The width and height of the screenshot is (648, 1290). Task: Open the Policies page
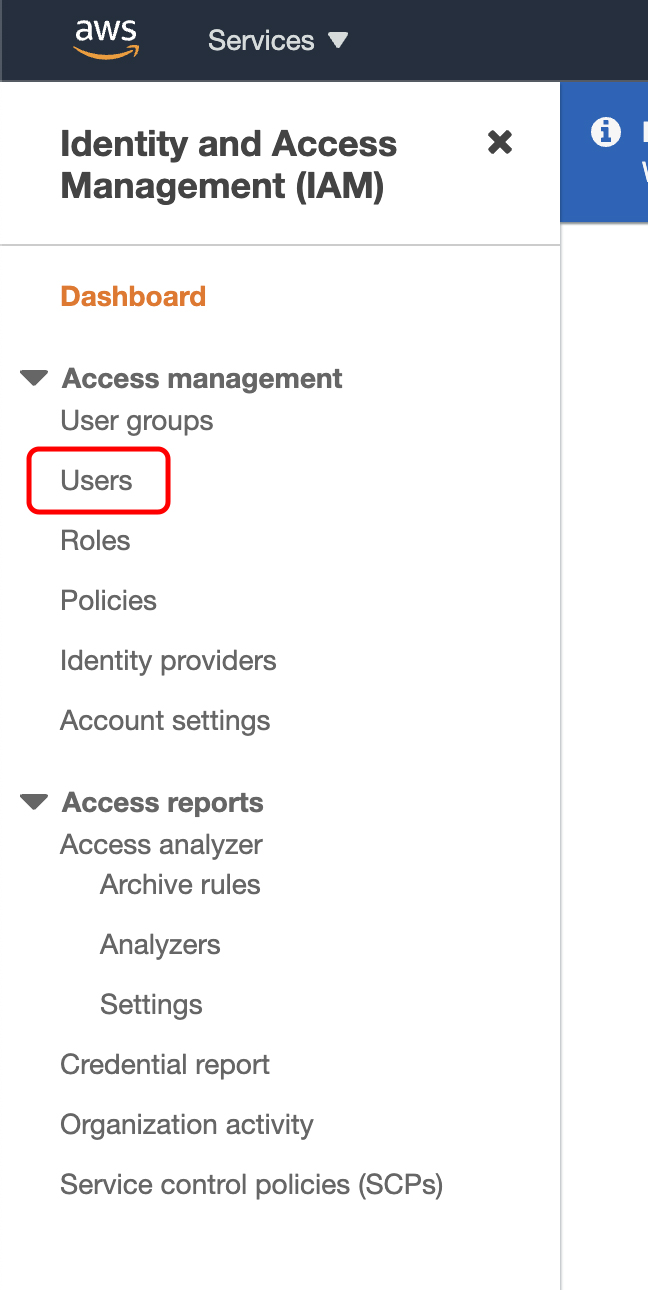point(108,601)
